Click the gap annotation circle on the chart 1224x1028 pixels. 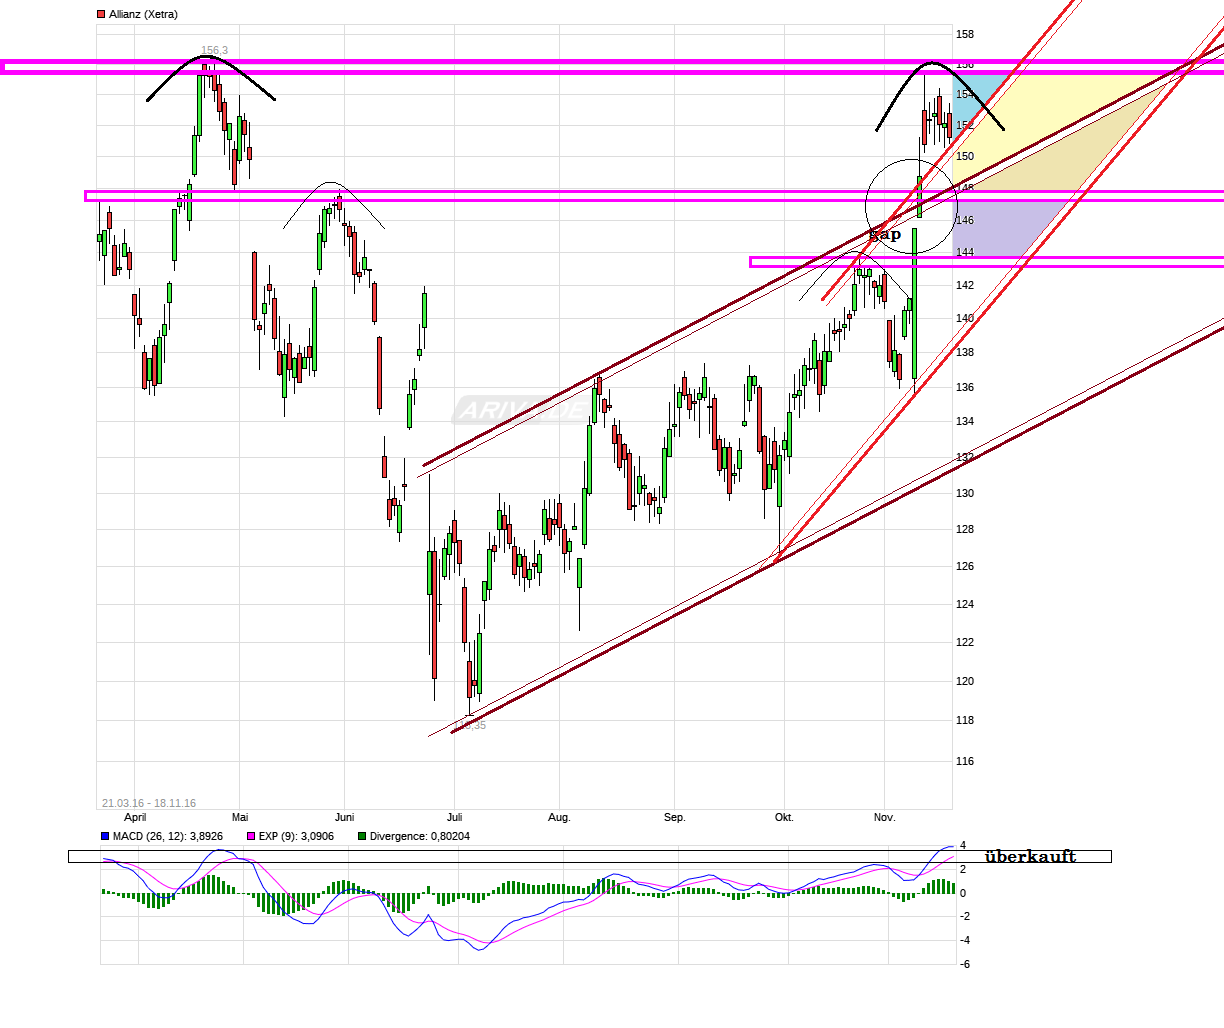tap(910, 207)
